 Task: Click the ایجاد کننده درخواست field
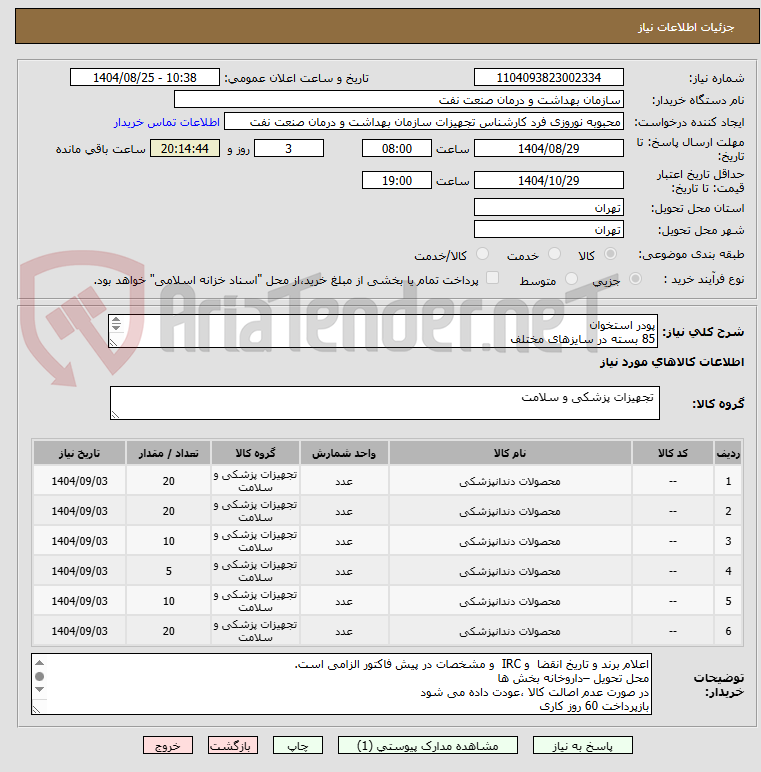pyautogui.click(x=424, y=122)
